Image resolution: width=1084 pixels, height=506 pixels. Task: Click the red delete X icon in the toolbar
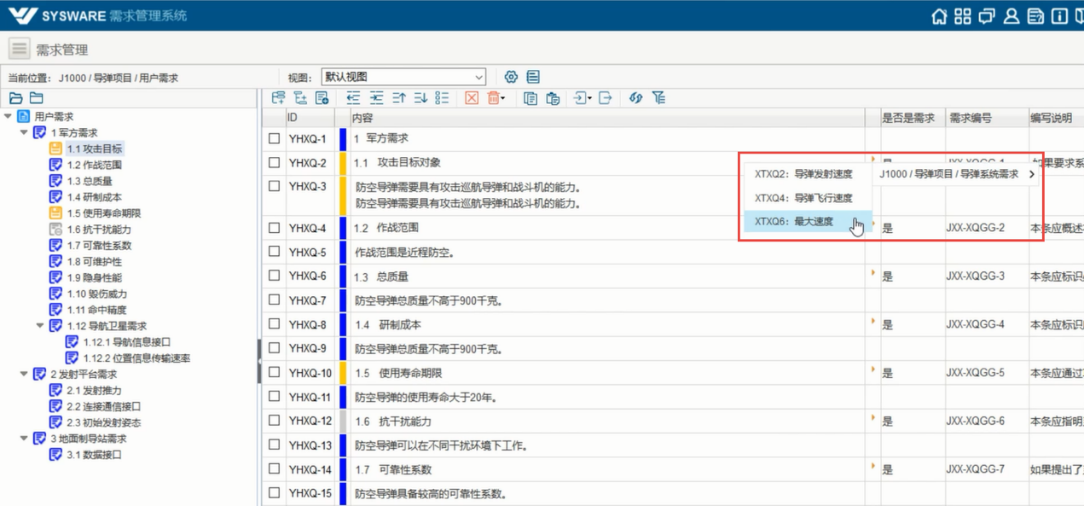(472, 98)
